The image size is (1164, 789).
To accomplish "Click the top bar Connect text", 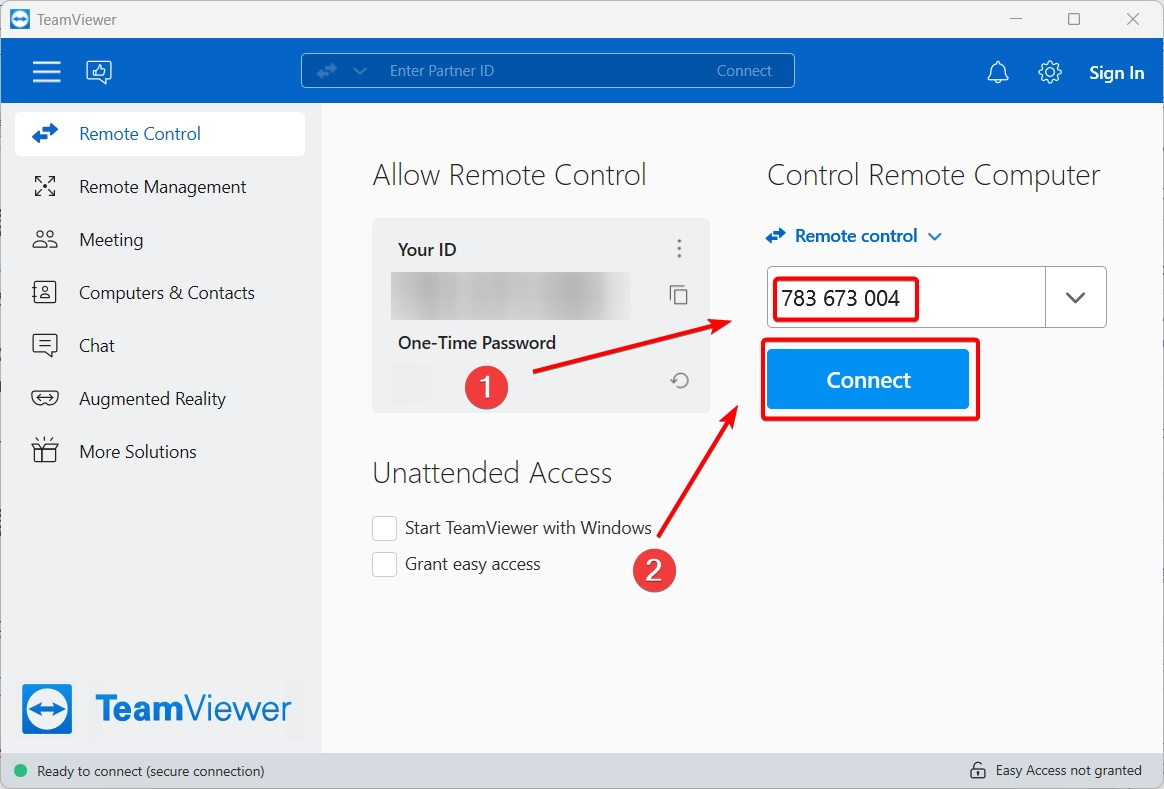I will coord(744,71).
